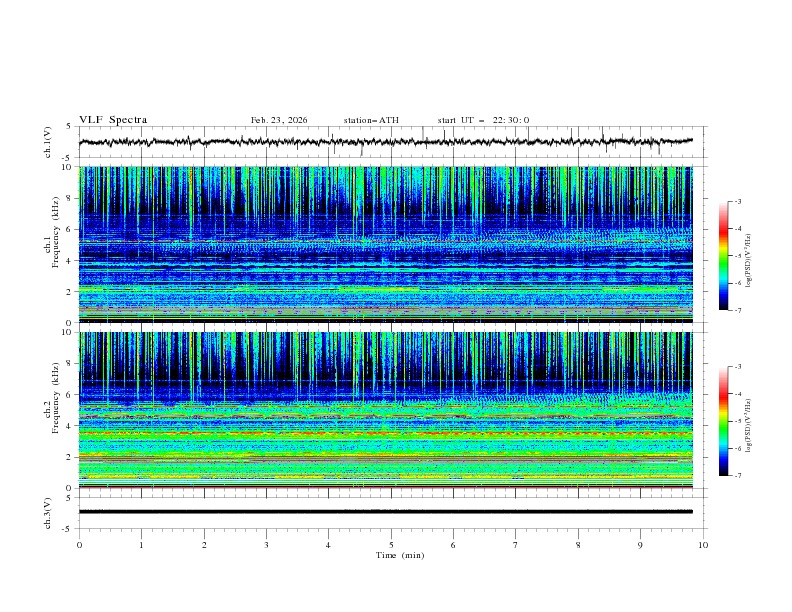
Task: Select the Feb. 23, 2026 date label
Action: pyautogui.click(x=279, y=120)
